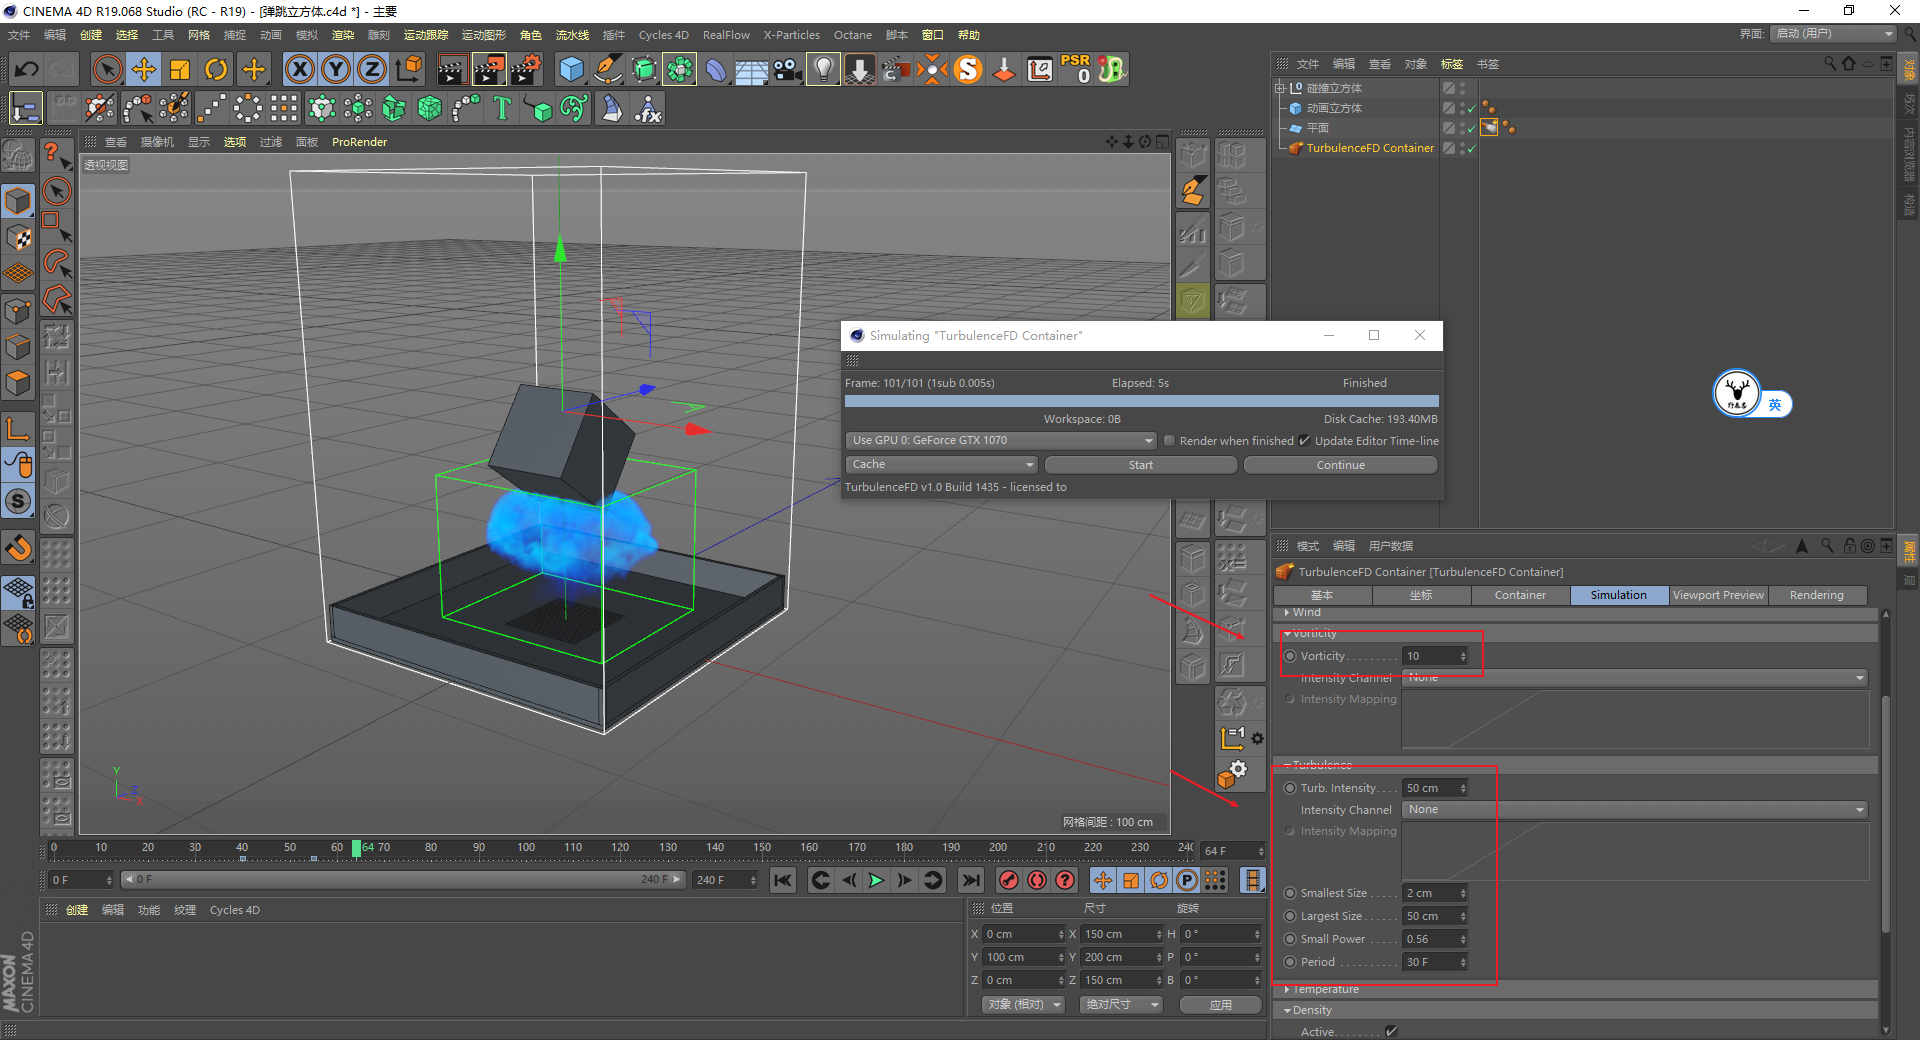
Task: Select the Move tool in the top toolbar
Action: [144, 69]
